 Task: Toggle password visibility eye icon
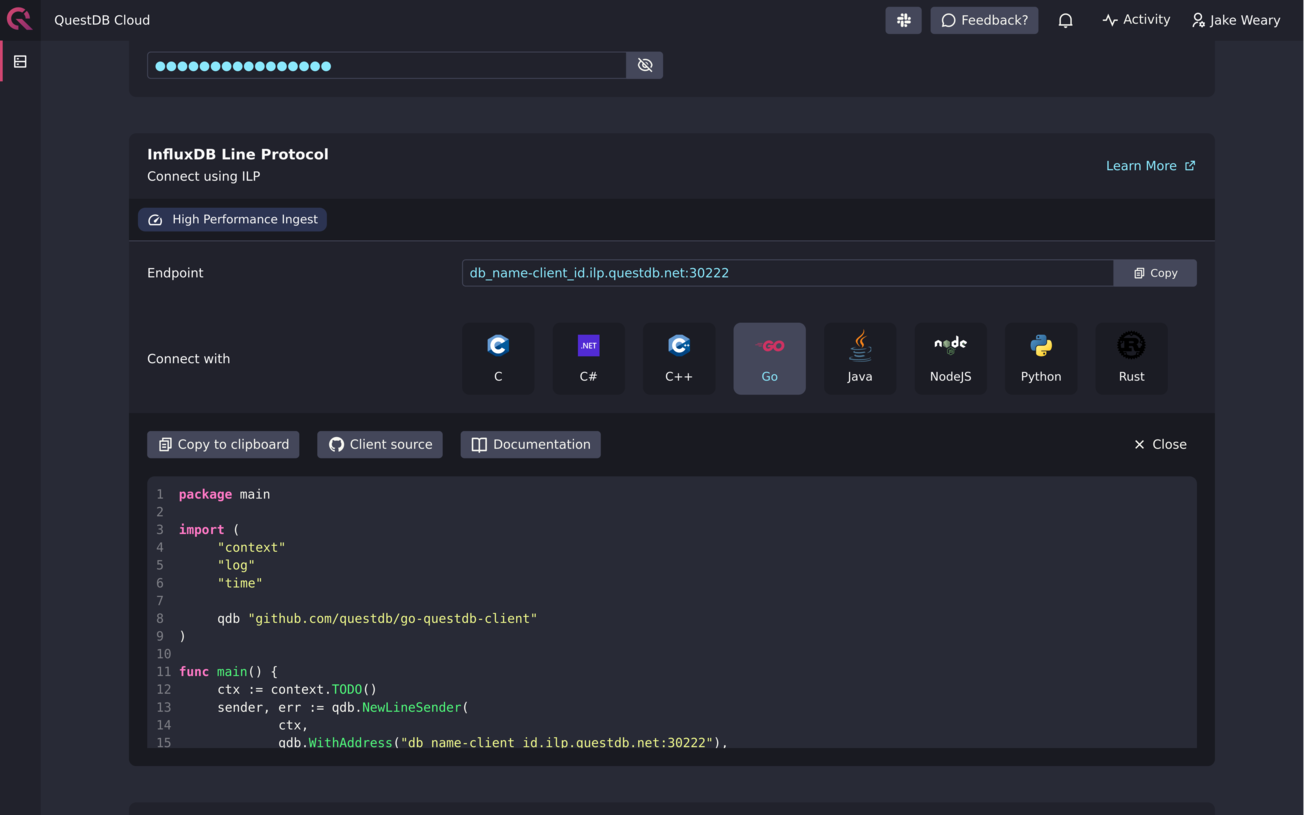pyautogui.click(x=645, y=65)
